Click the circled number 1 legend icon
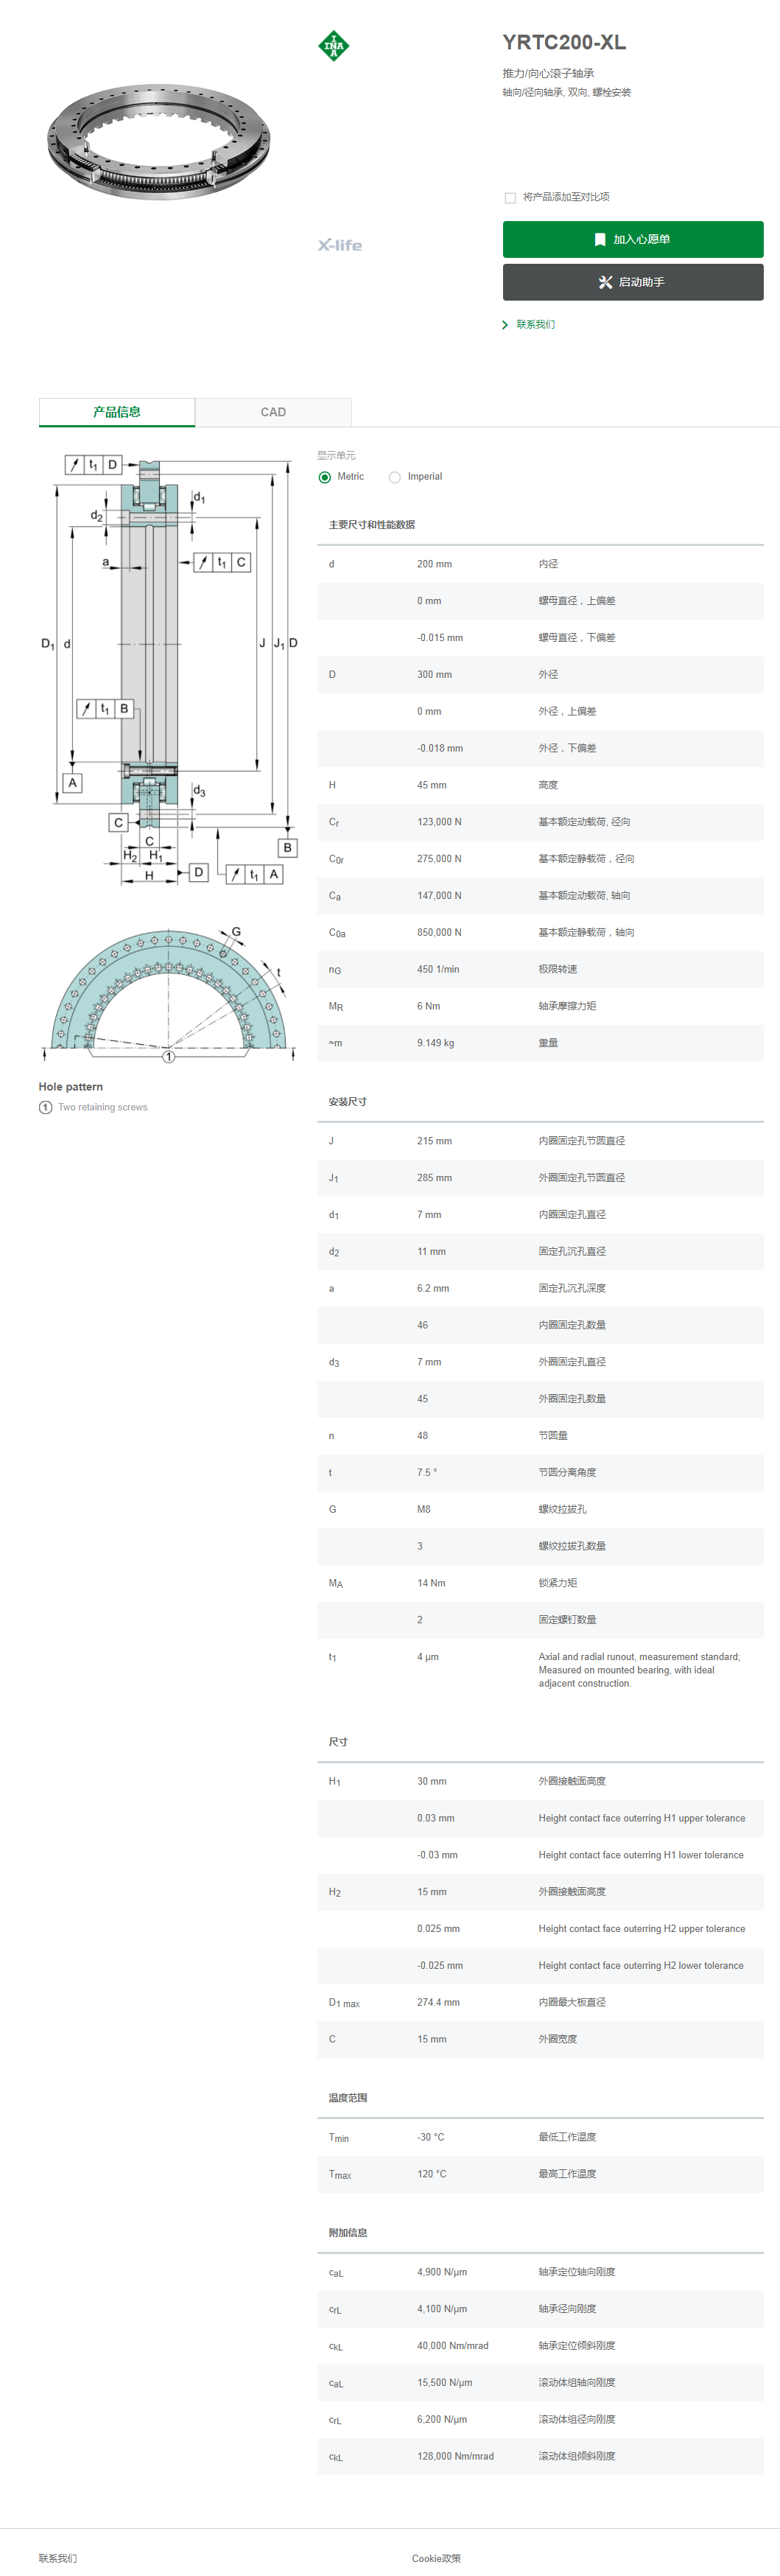This screenshot has height=2576, width=780. (45, 1107)
